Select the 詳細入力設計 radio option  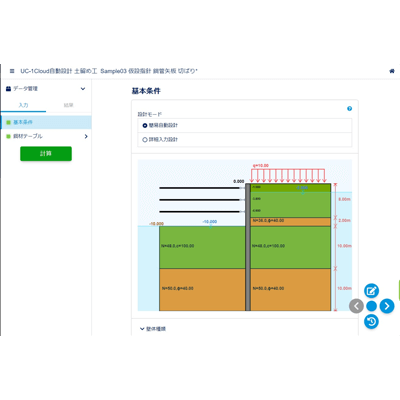(x=145, y=140)
